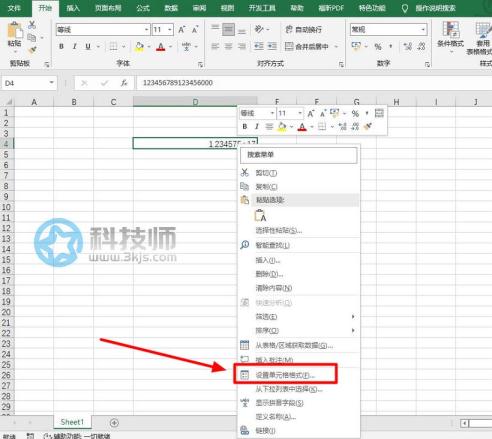Click the mini toolbar Font Color red A

302,127
